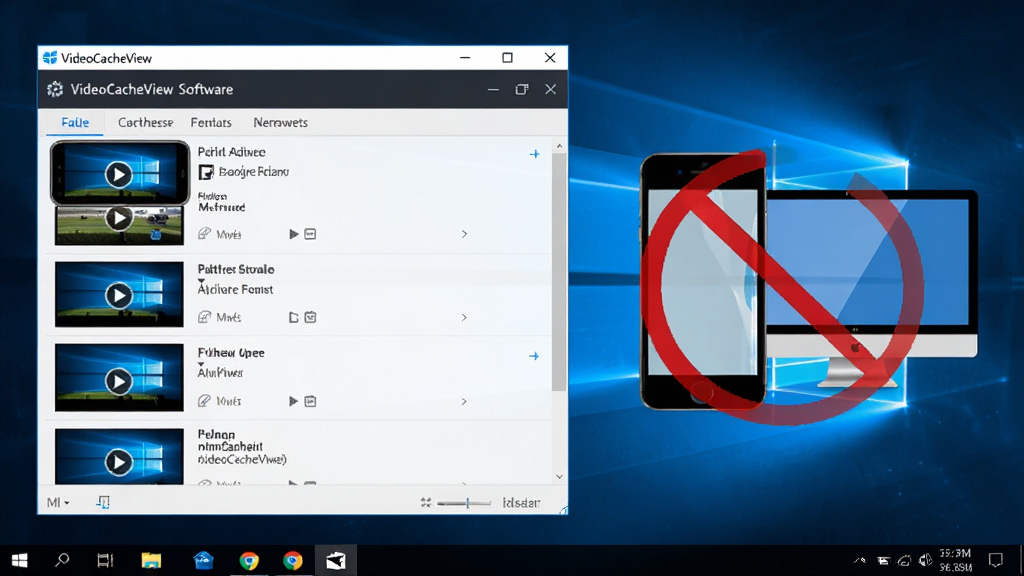Click the plus icon in Fdhew Upee row

pos(534,356)
